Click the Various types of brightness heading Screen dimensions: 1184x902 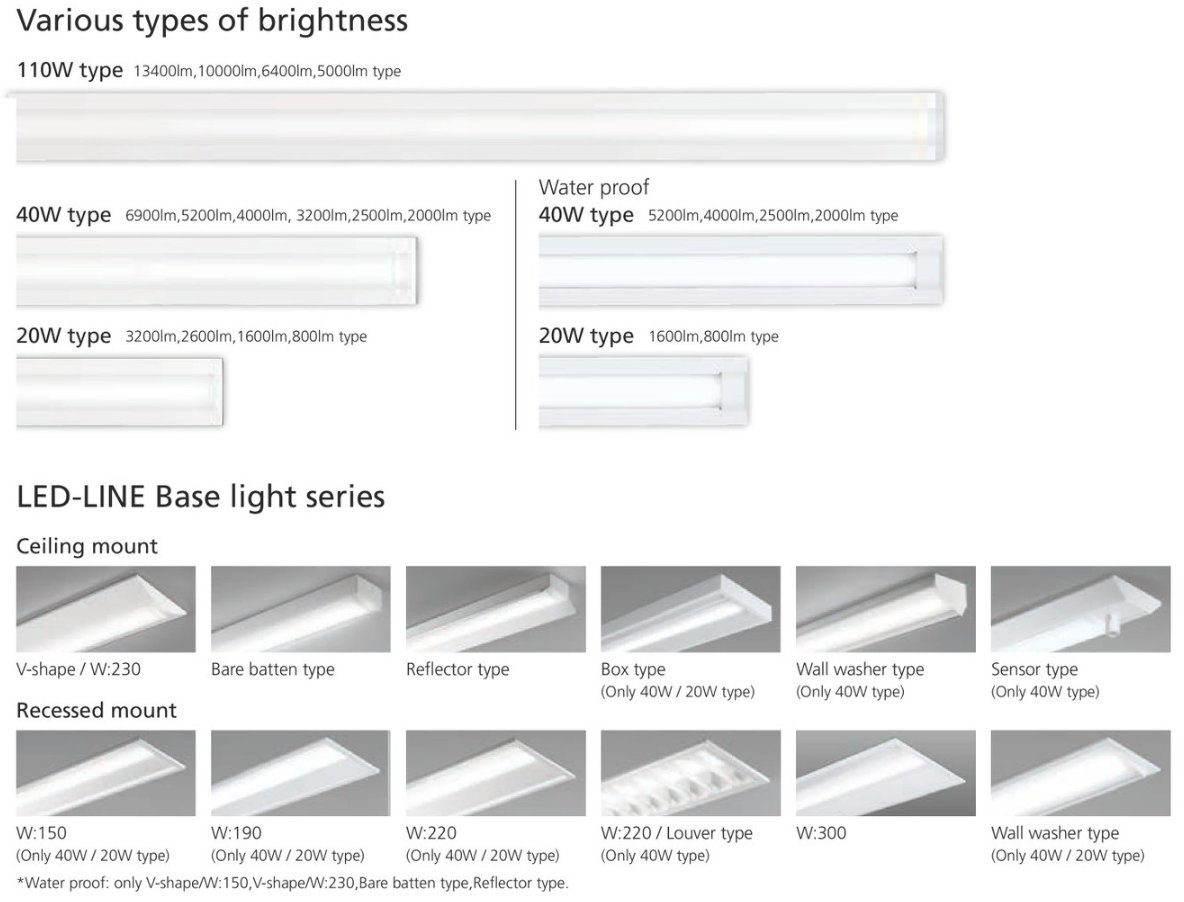212,20
